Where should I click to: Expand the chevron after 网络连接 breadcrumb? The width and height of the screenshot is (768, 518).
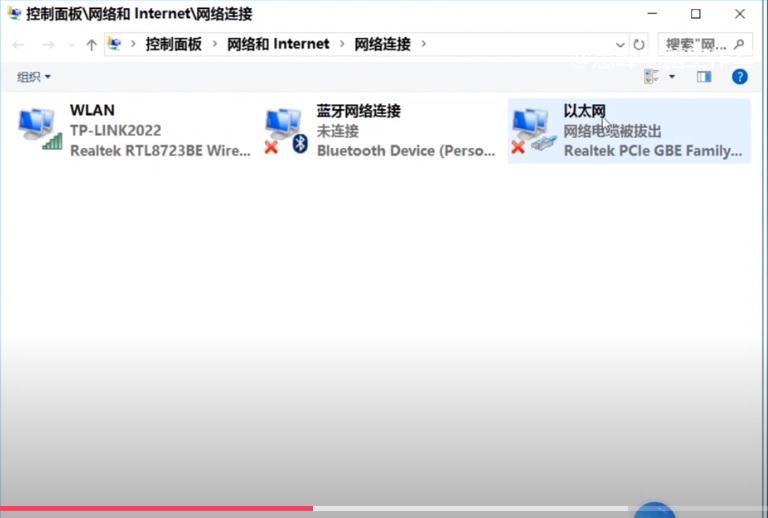[x=423, y=44]
